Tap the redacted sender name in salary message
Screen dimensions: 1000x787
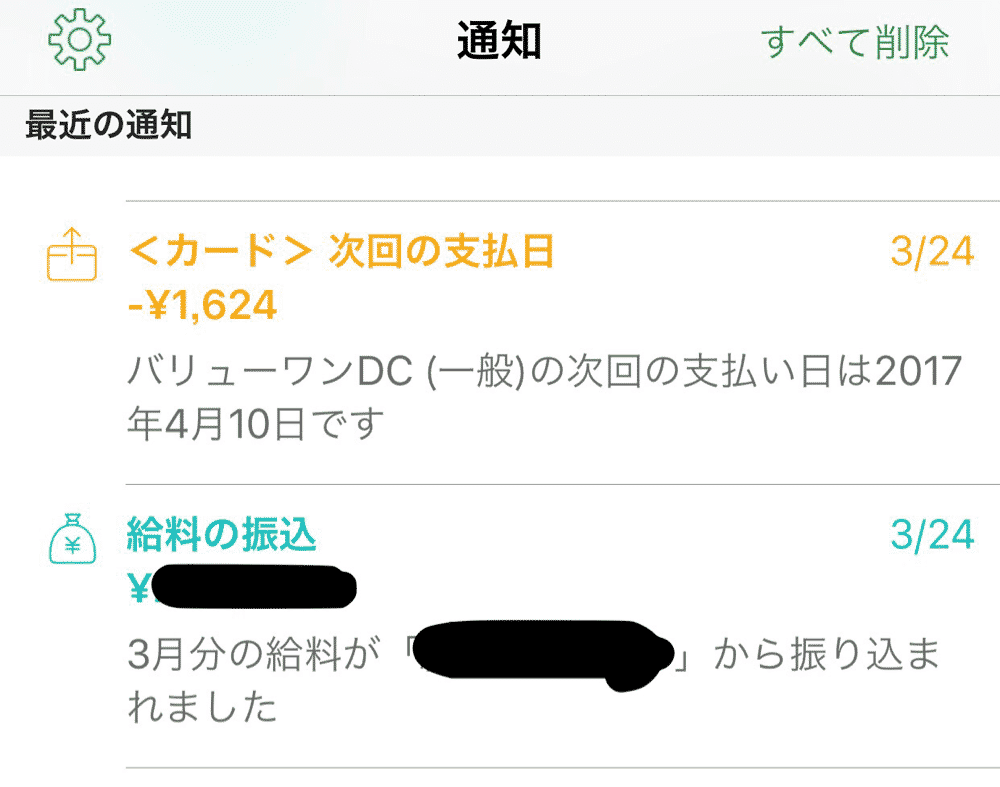point(543,656)
